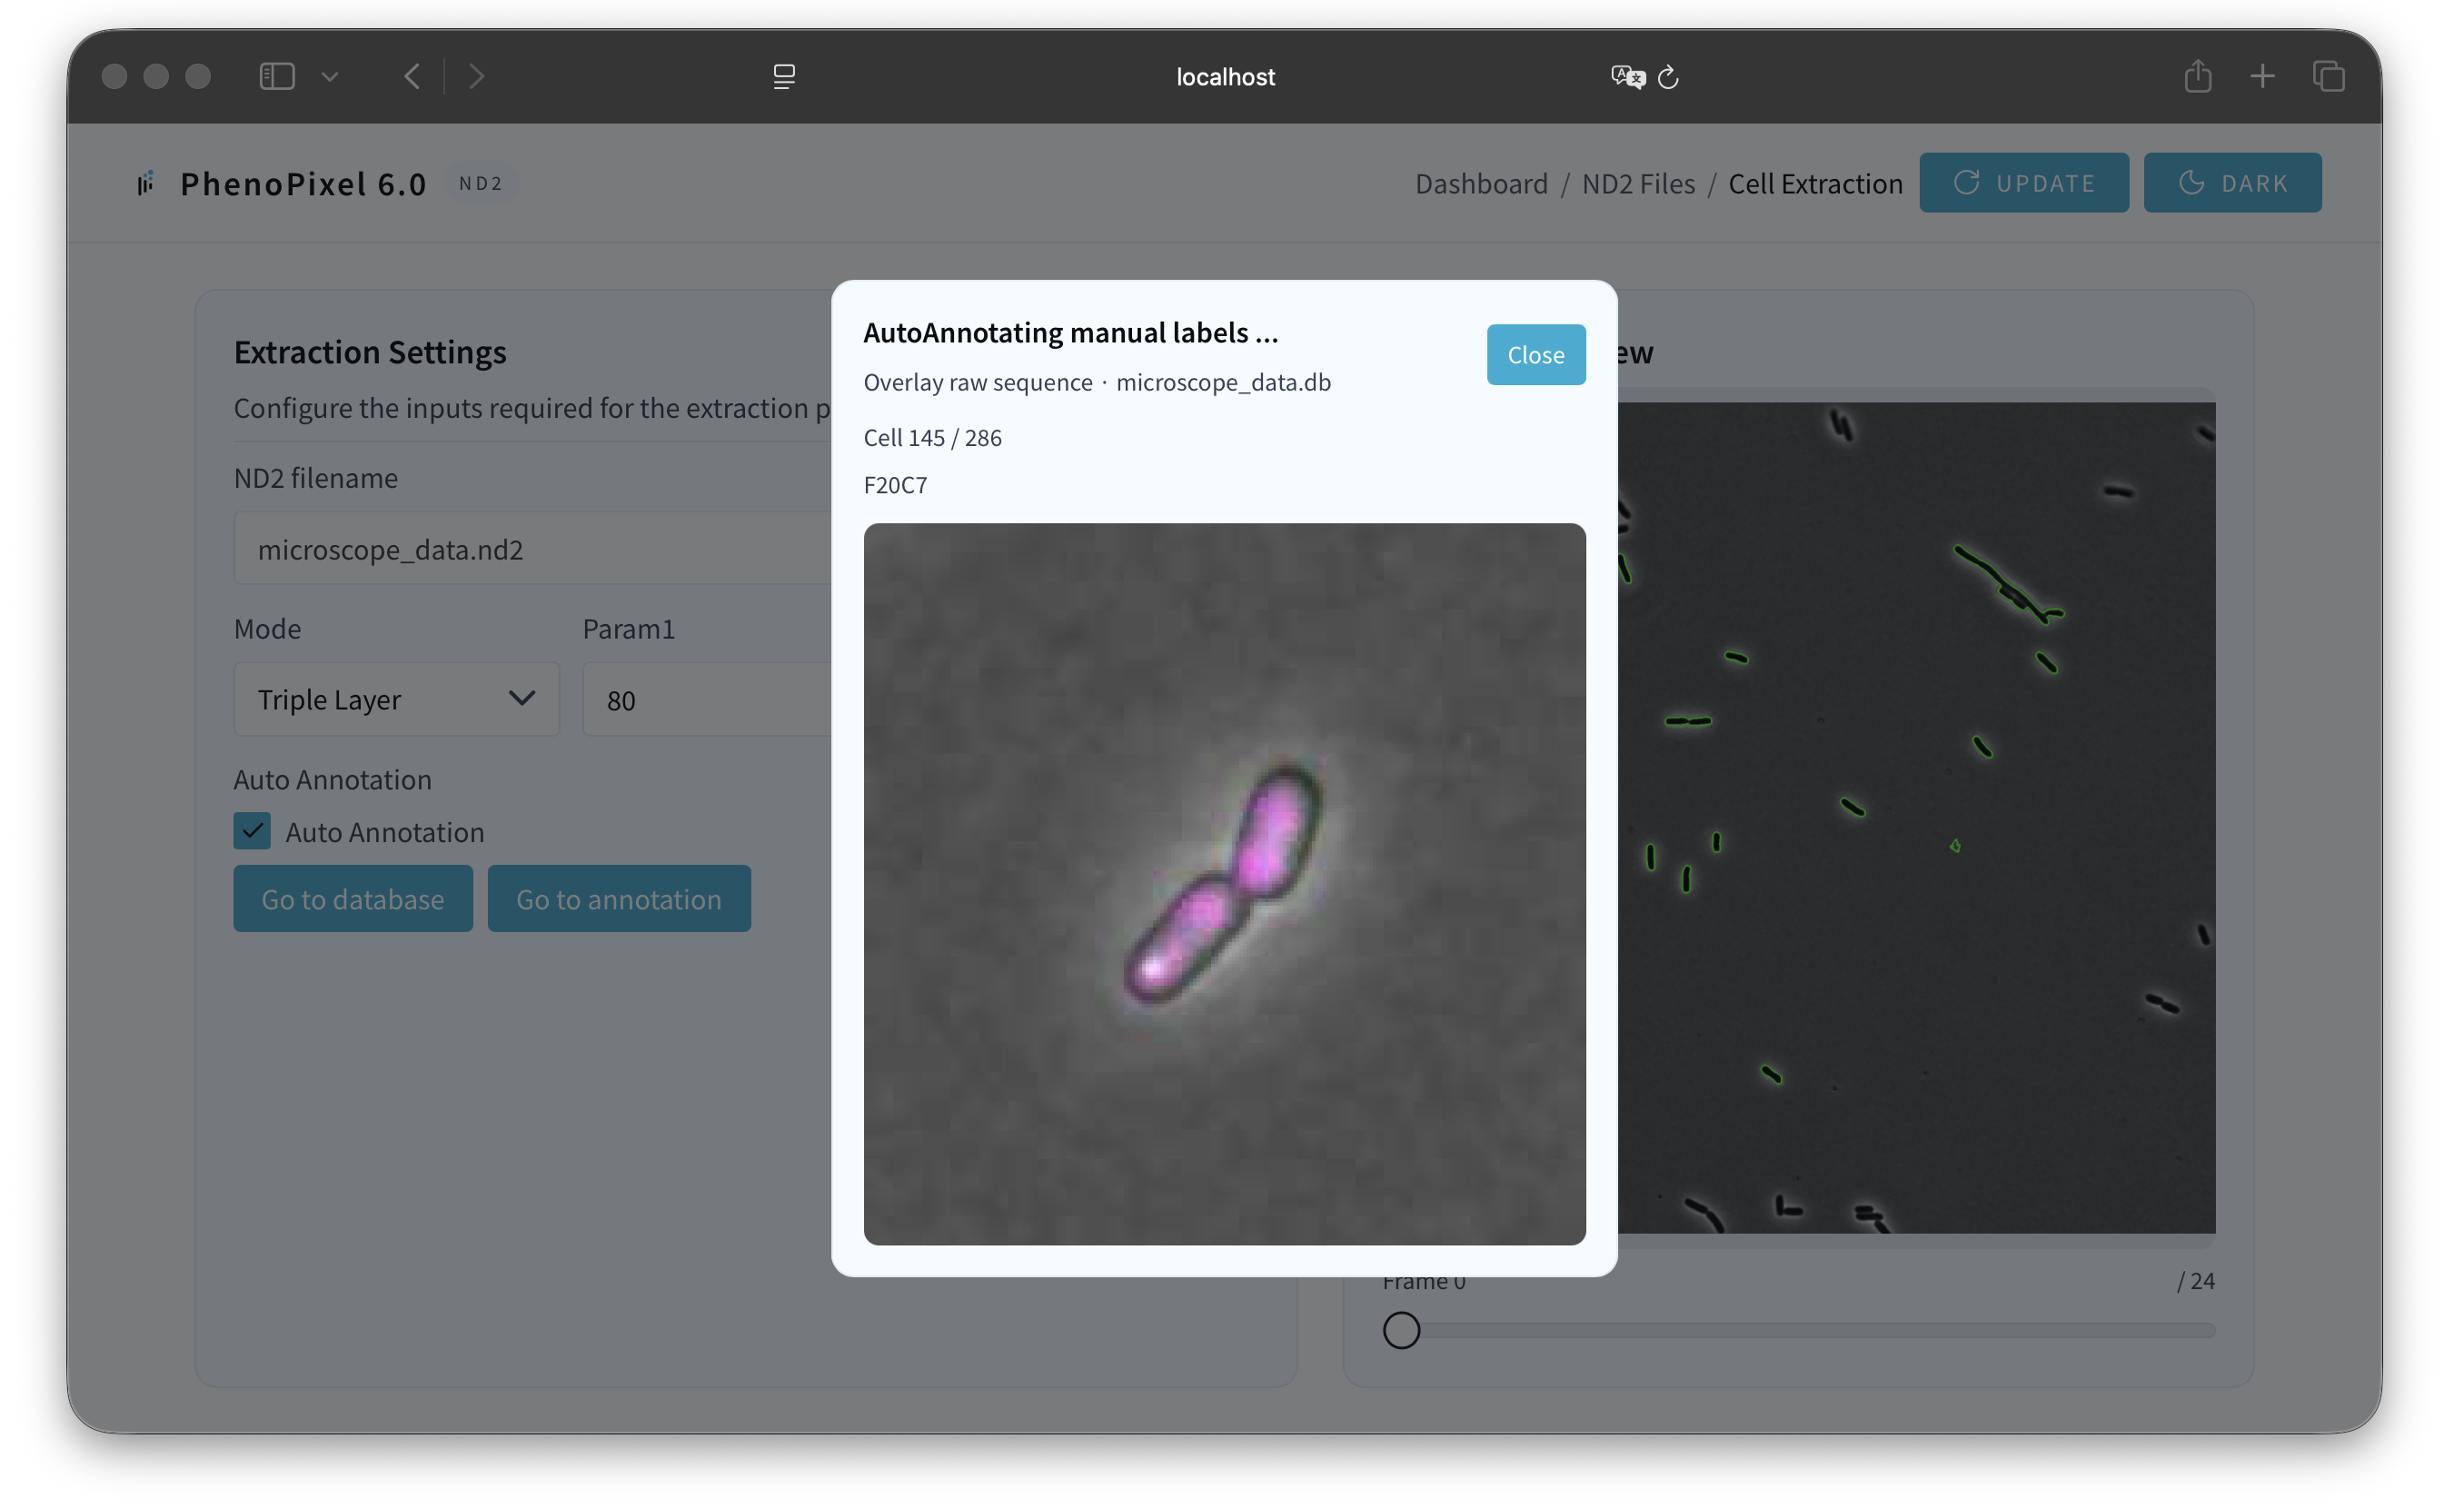The image size is (2464, 1508).
Task: Toggle the Safari sidebar icon
Action: pos(278,77)
